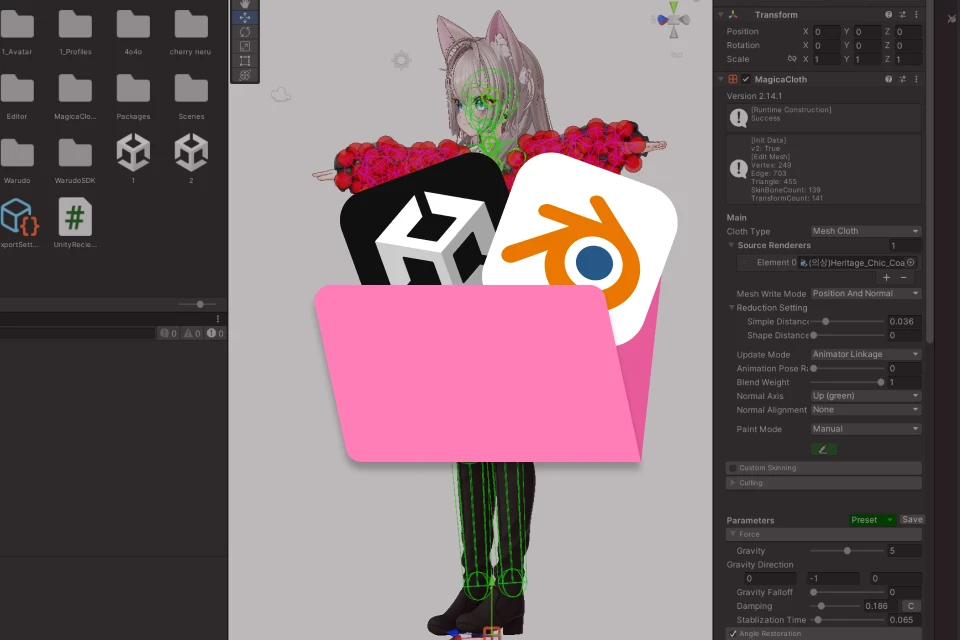The image size is (960, 640).
Task: Toggle the Scale proportions link icon
Action: click(792, 59)
